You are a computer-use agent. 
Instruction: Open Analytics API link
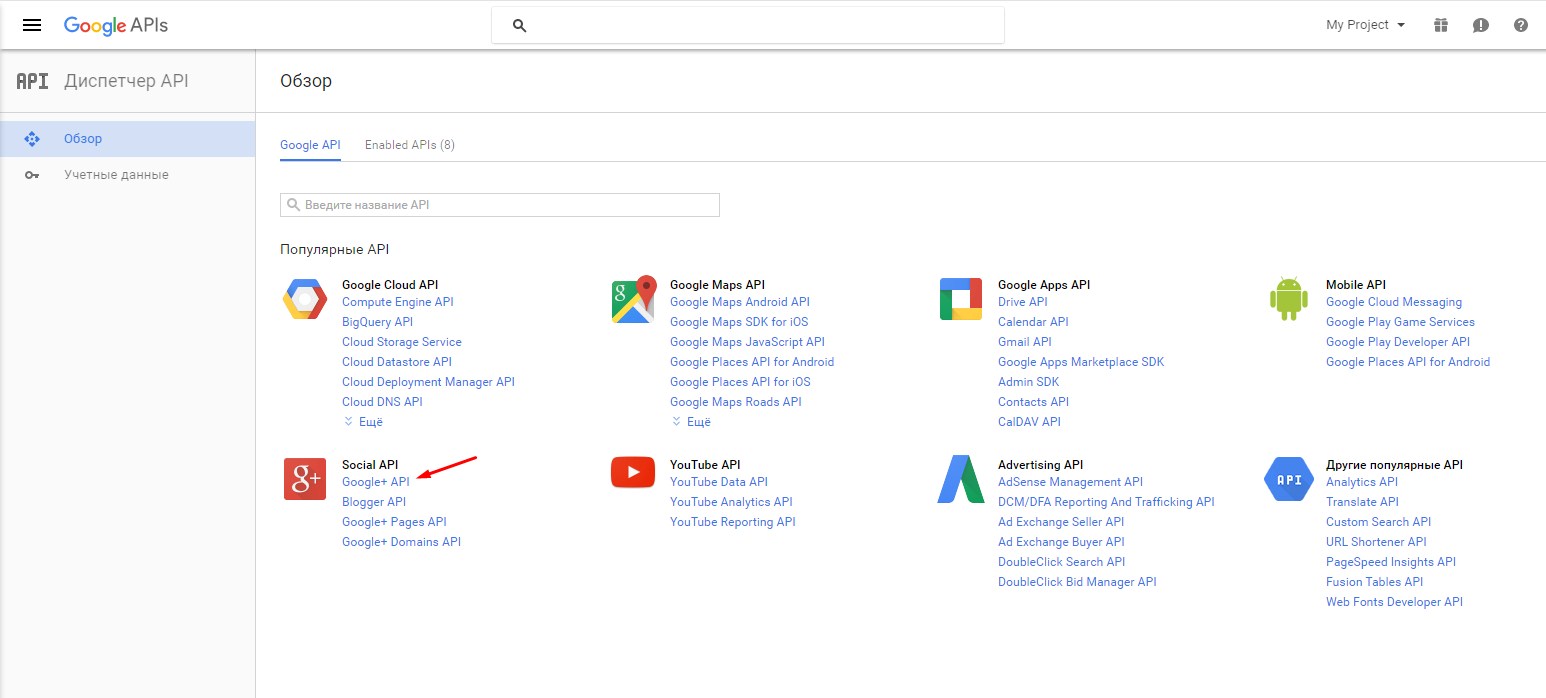[1362, 482]
